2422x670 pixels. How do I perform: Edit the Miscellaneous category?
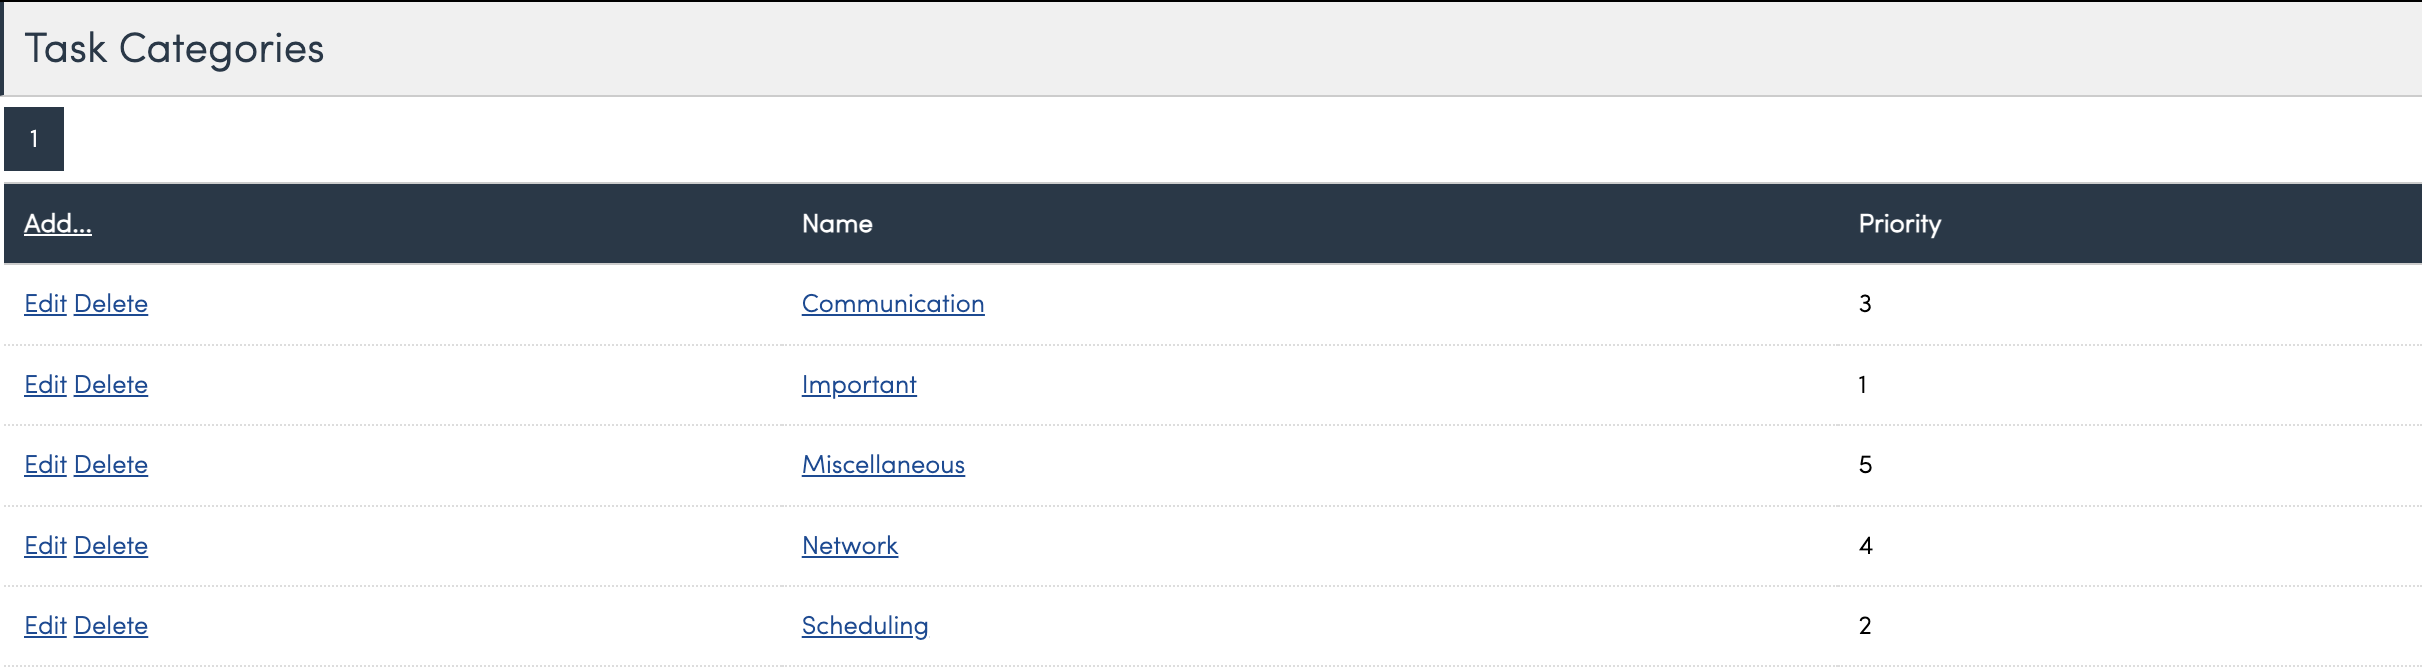point(45,464)
